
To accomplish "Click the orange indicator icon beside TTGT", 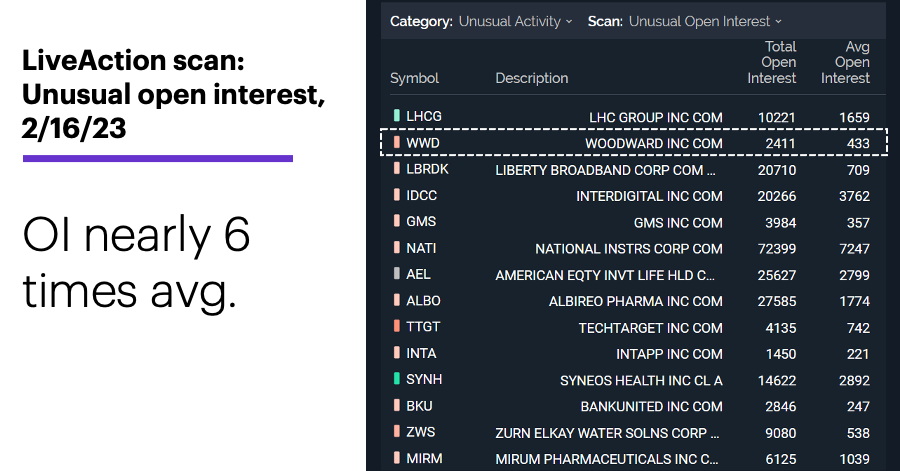I will [397, 326].
